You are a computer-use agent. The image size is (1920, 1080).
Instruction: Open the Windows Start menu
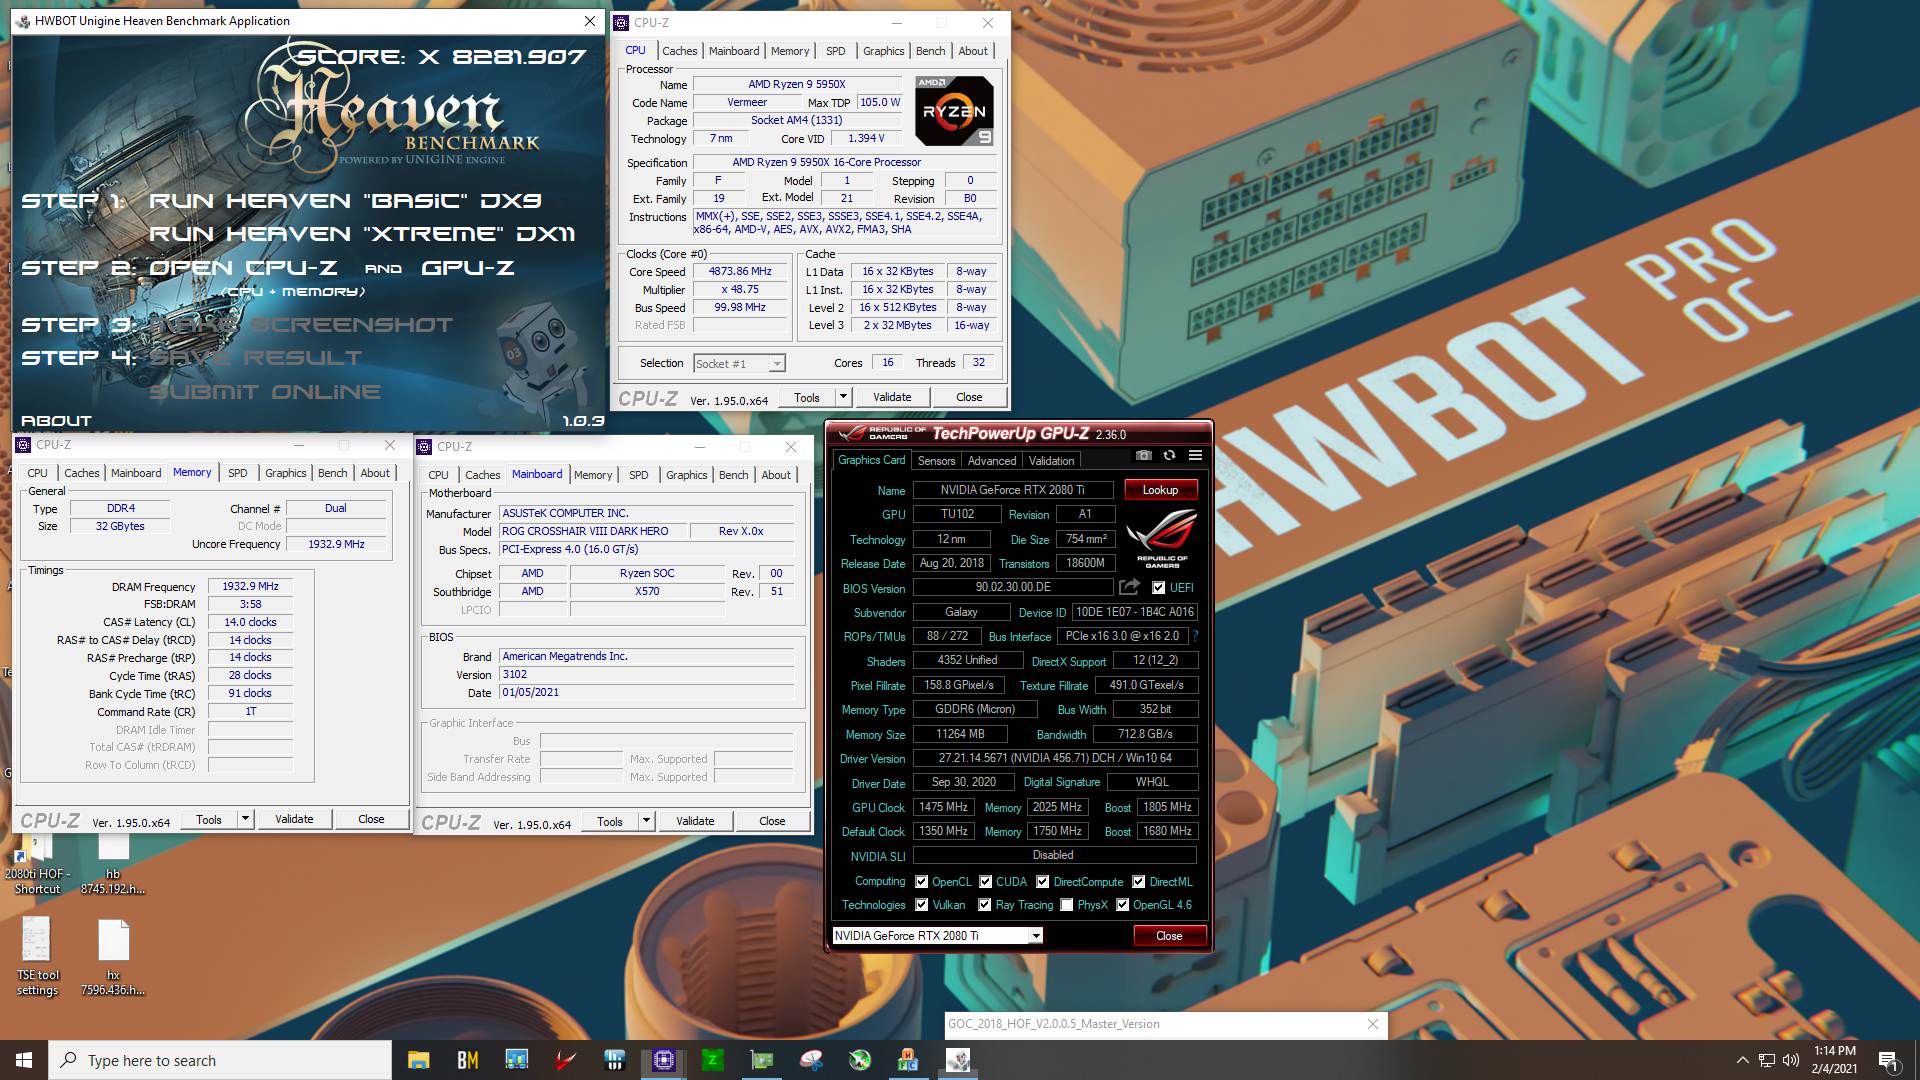(24, 1060)
